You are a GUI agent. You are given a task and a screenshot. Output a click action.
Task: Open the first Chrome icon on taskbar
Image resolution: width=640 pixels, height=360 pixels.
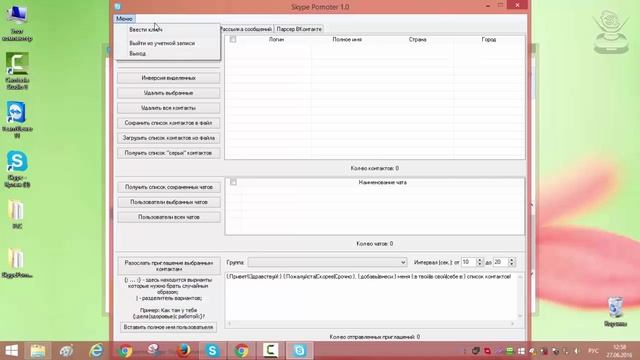click(x=126, y=351)
